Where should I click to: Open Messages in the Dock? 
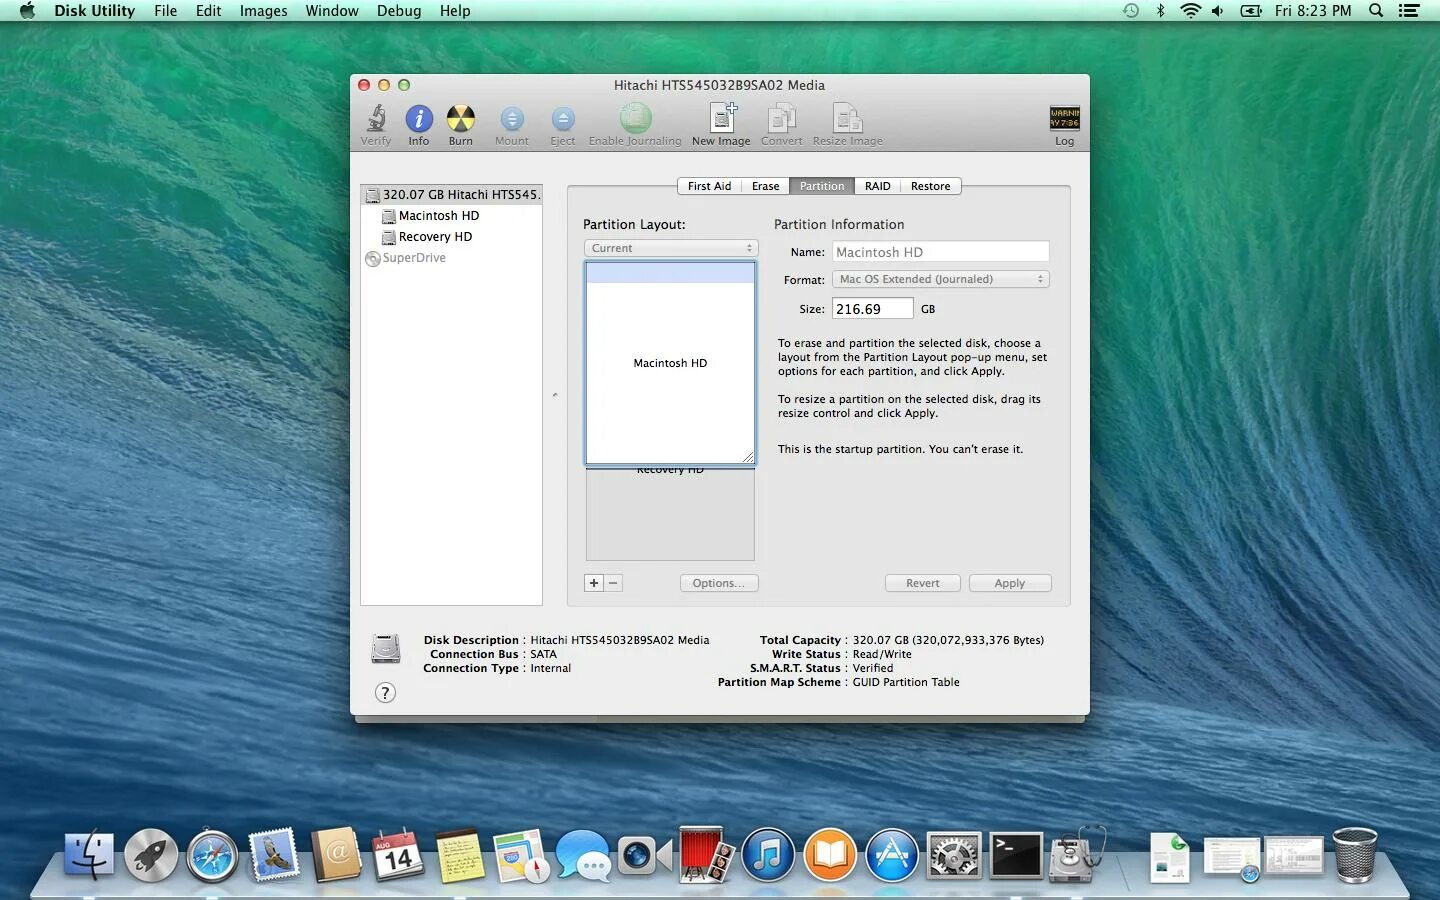pyautogui.click(x=583, y=856)
